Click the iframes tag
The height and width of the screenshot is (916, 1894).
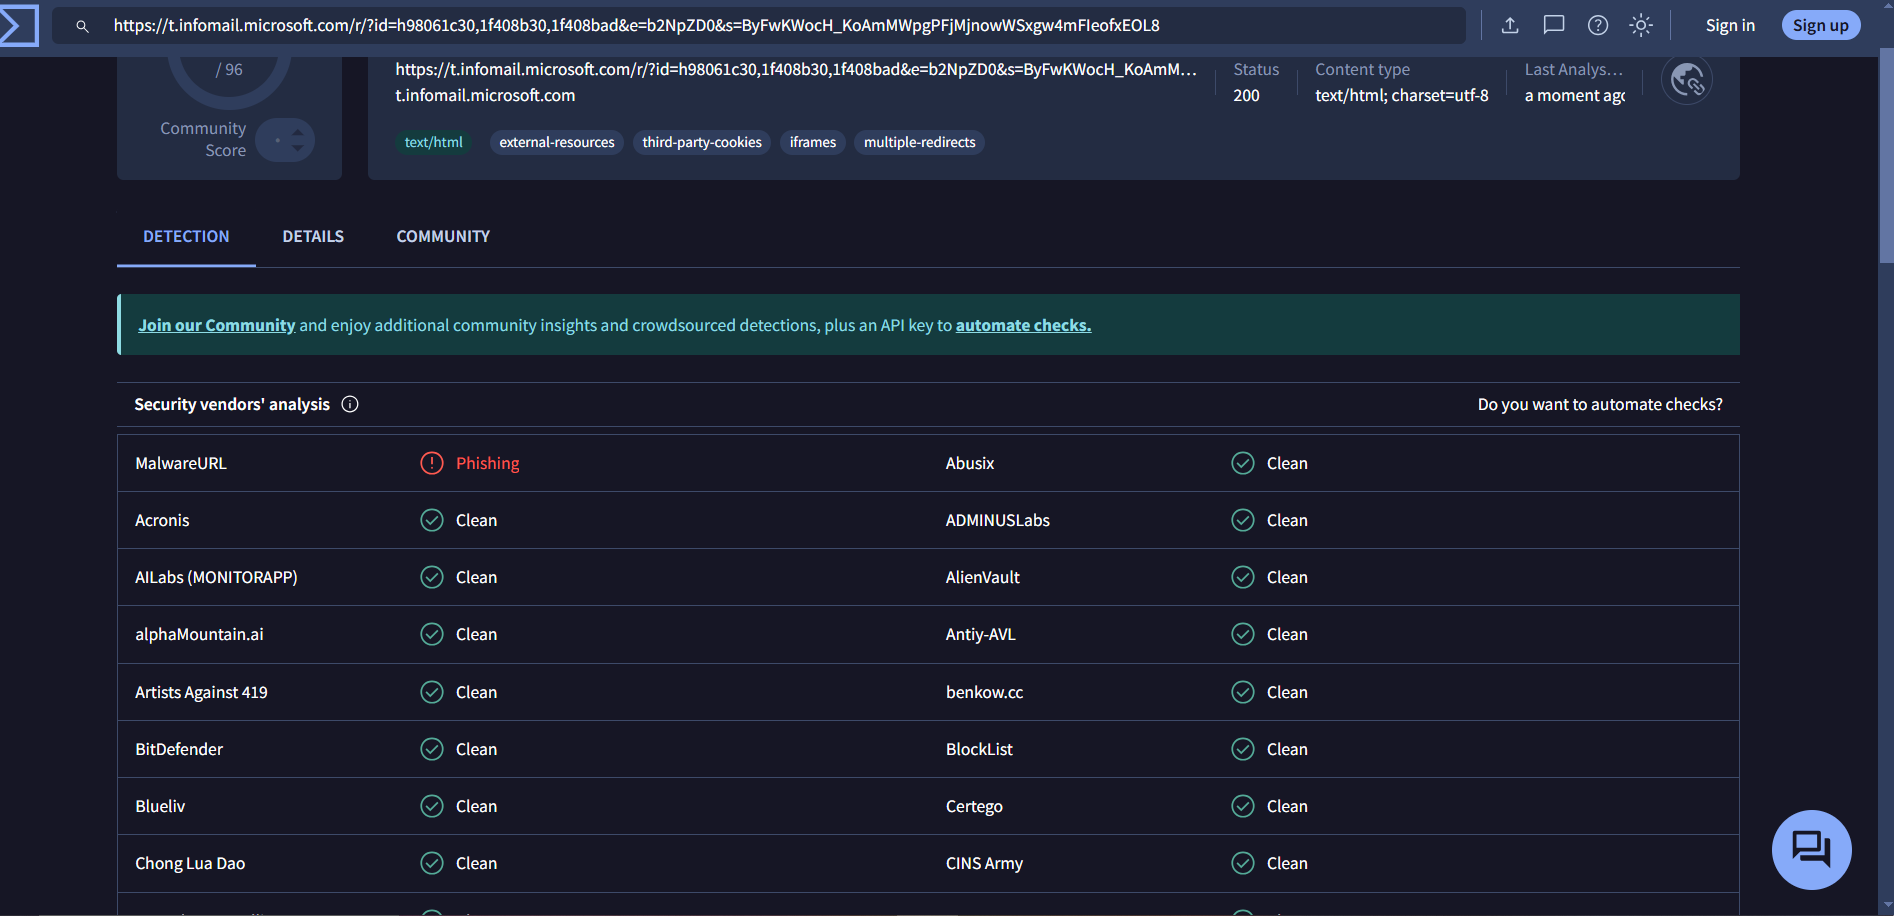813,142
